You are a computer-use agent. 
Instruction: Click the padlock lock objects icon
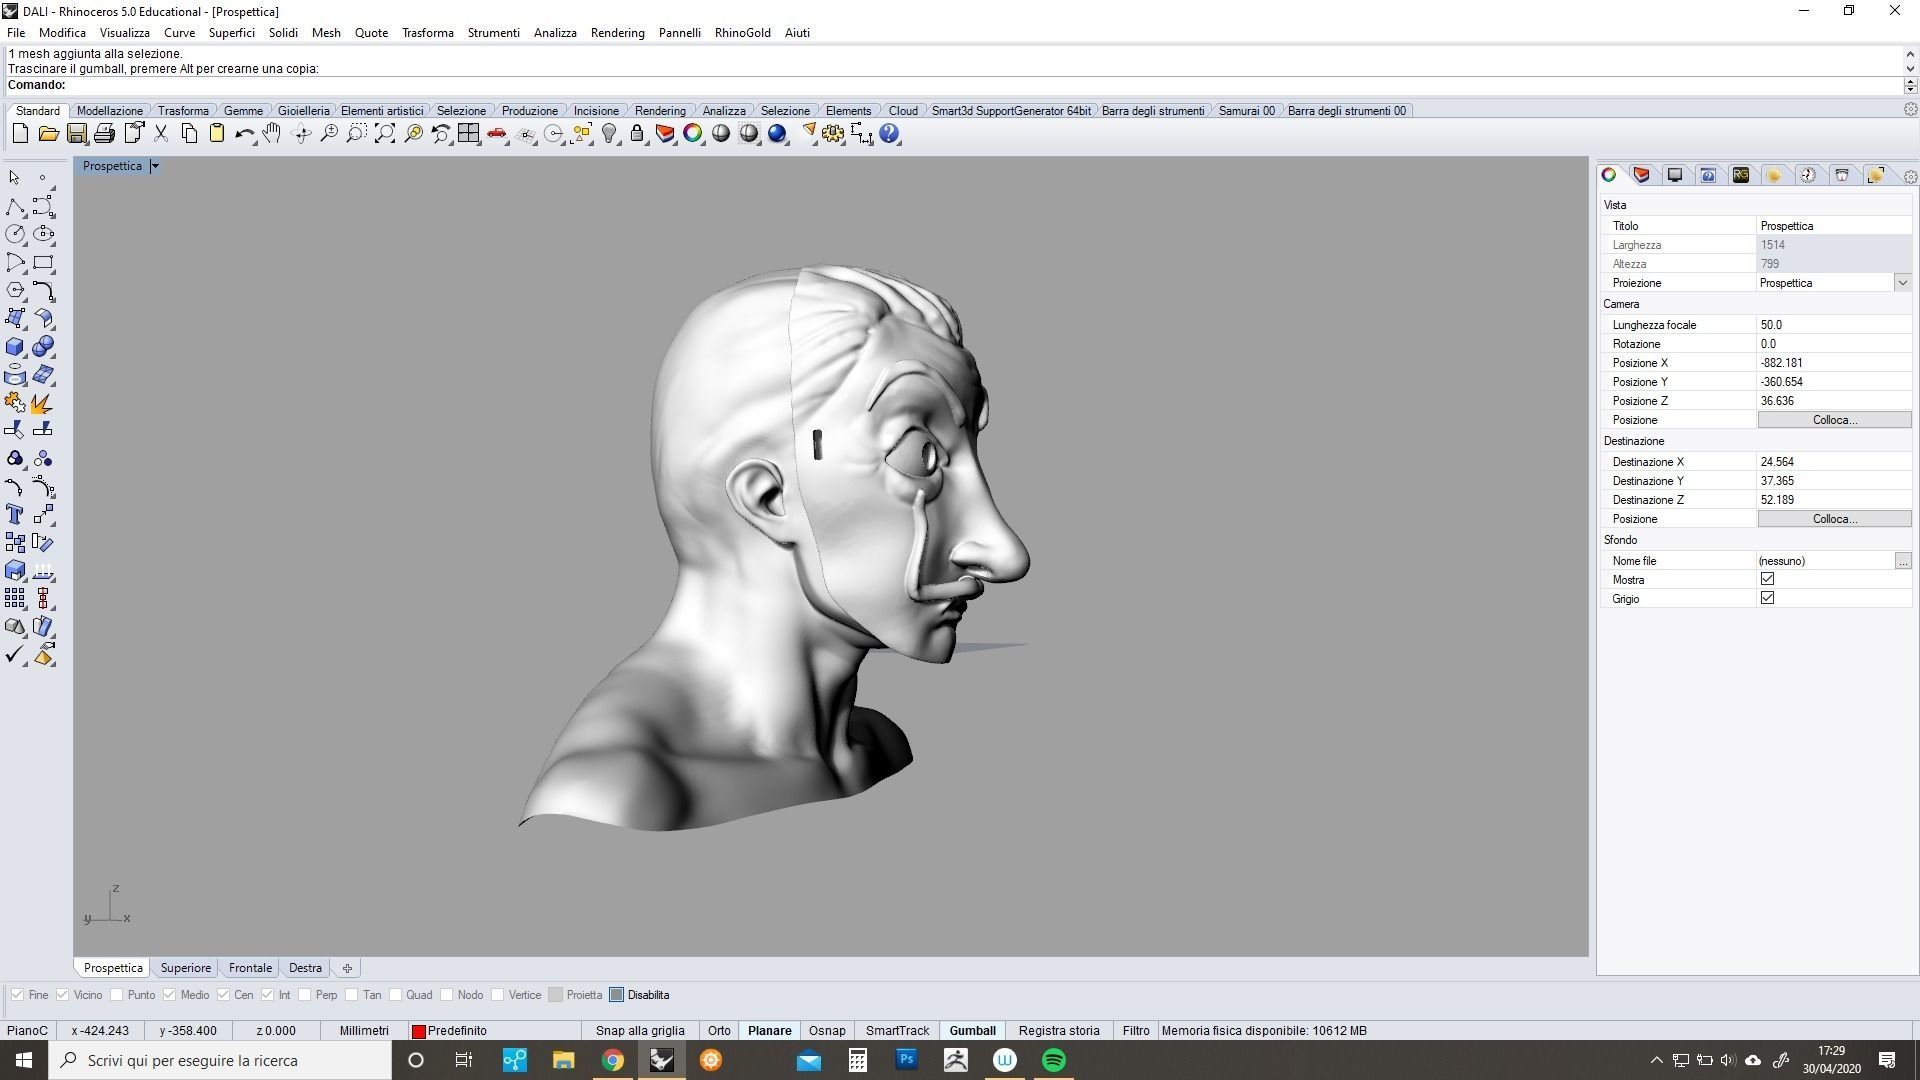tap(637, 134)
